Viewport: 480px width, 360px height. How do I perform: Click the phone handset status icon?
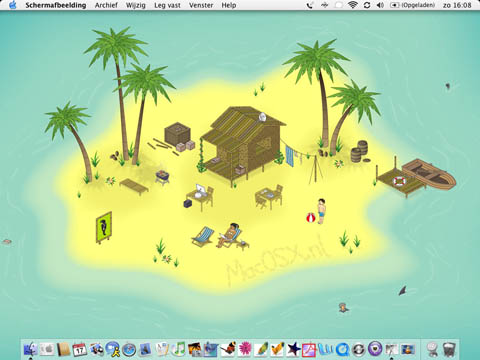point(310,5)
